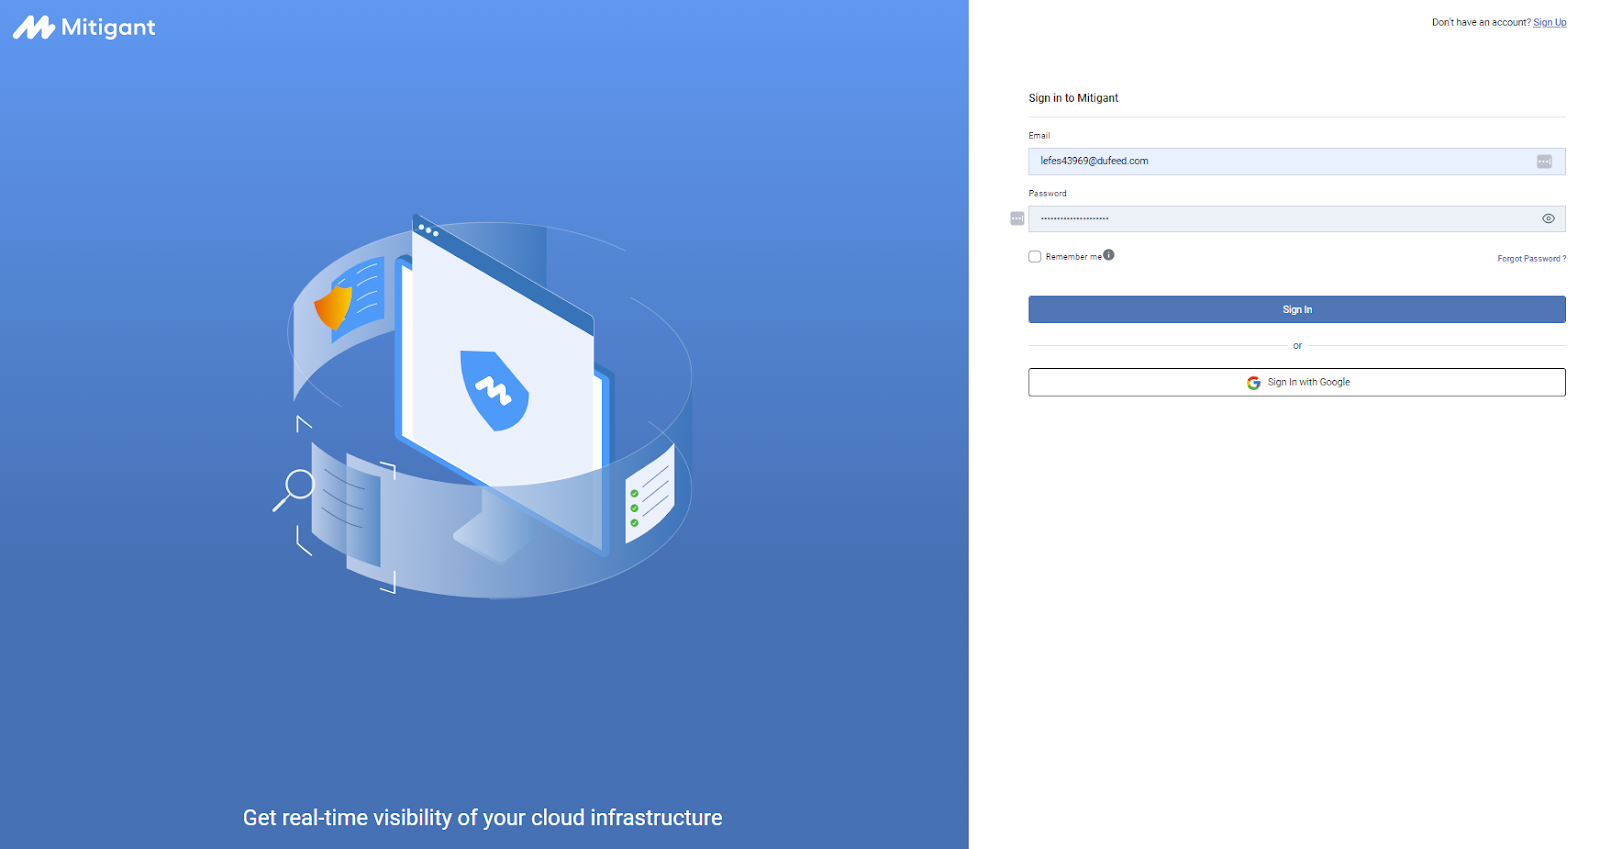Open the Sign Up link

tap(1549, 22)
